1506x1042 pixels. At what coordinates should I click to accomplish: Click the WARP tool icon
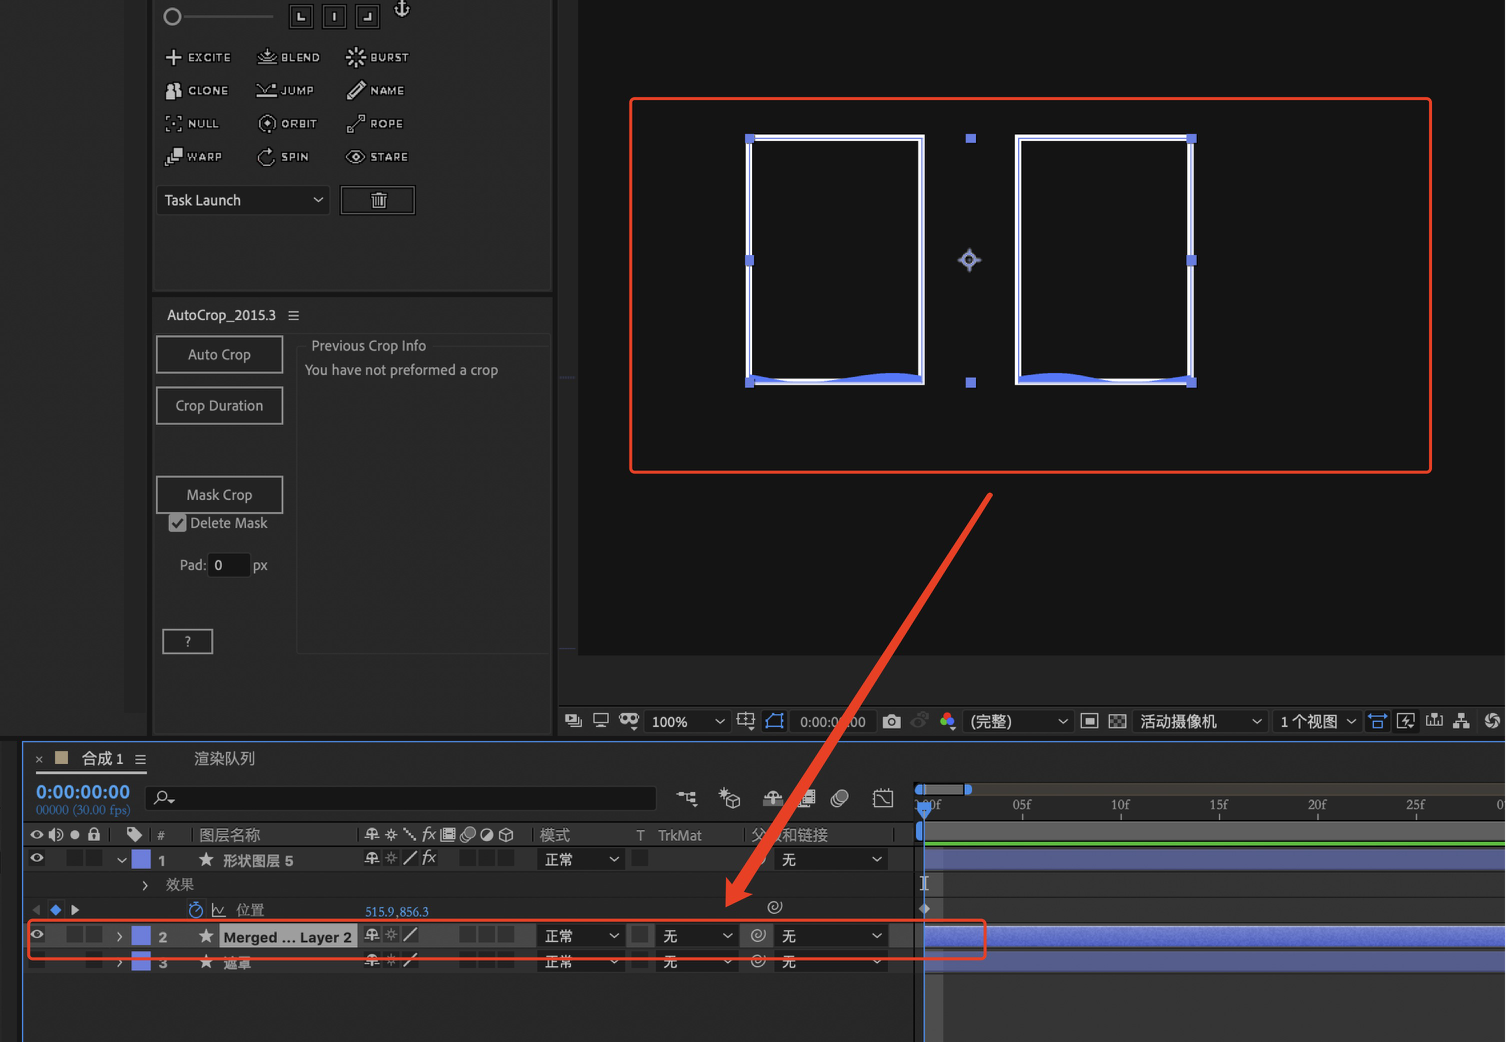174,156
